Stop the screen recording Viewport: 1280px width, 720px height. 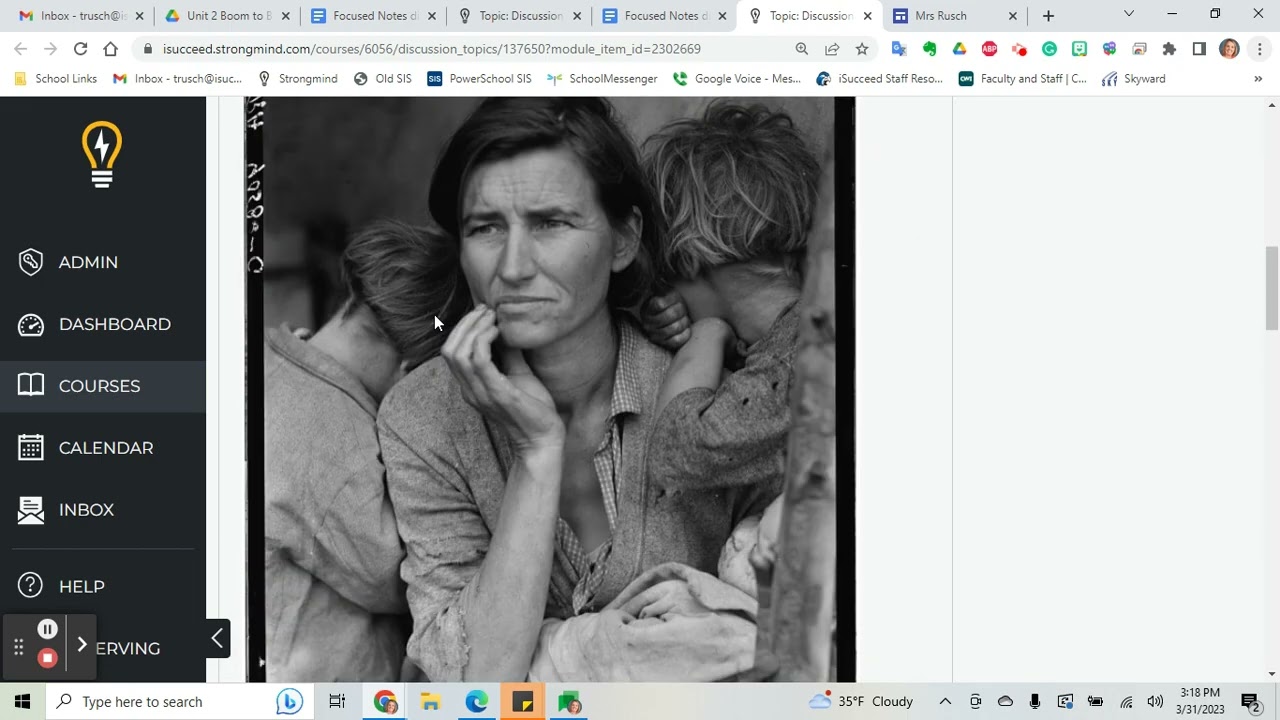pyautogui.click(x=47, y=658)
